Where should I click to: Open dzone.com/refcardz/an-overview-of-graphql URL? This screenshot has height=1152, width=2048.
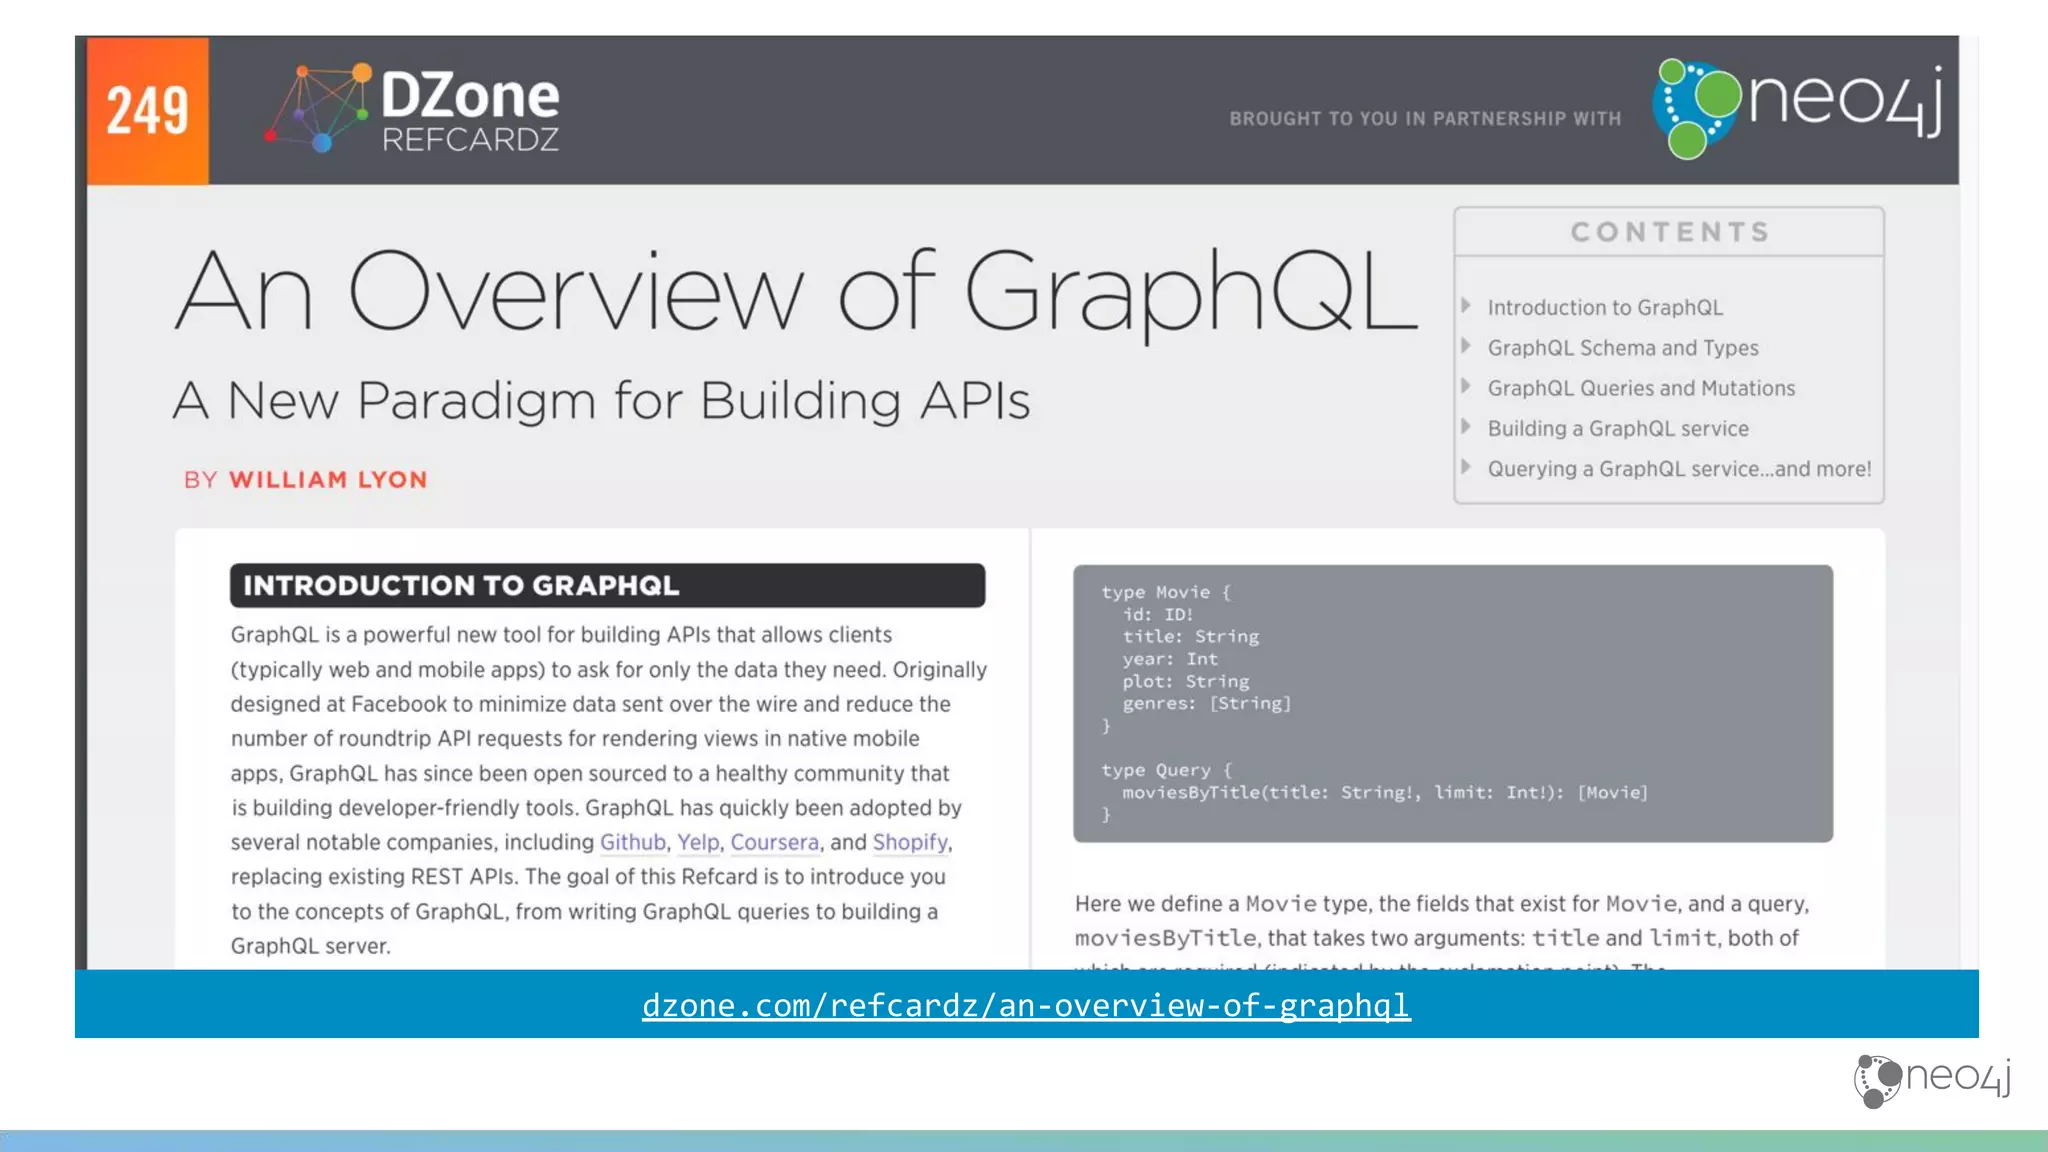(x=1026, y=1005)
